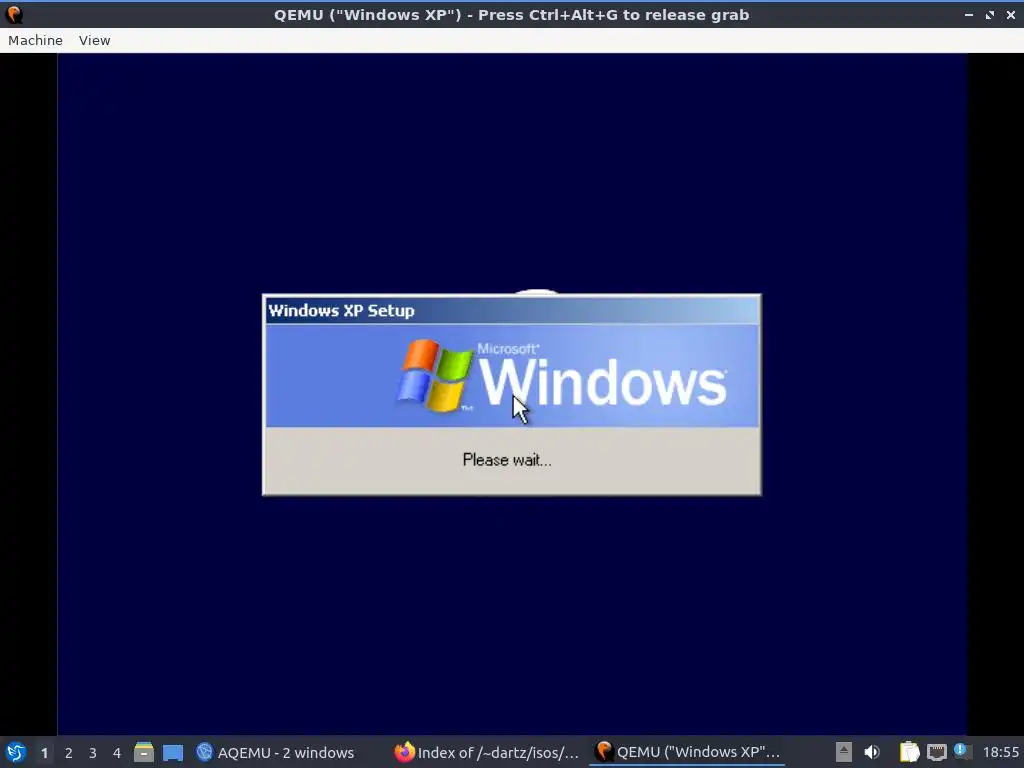Open the clipboard manager tray icon

(x=909, y=752)
